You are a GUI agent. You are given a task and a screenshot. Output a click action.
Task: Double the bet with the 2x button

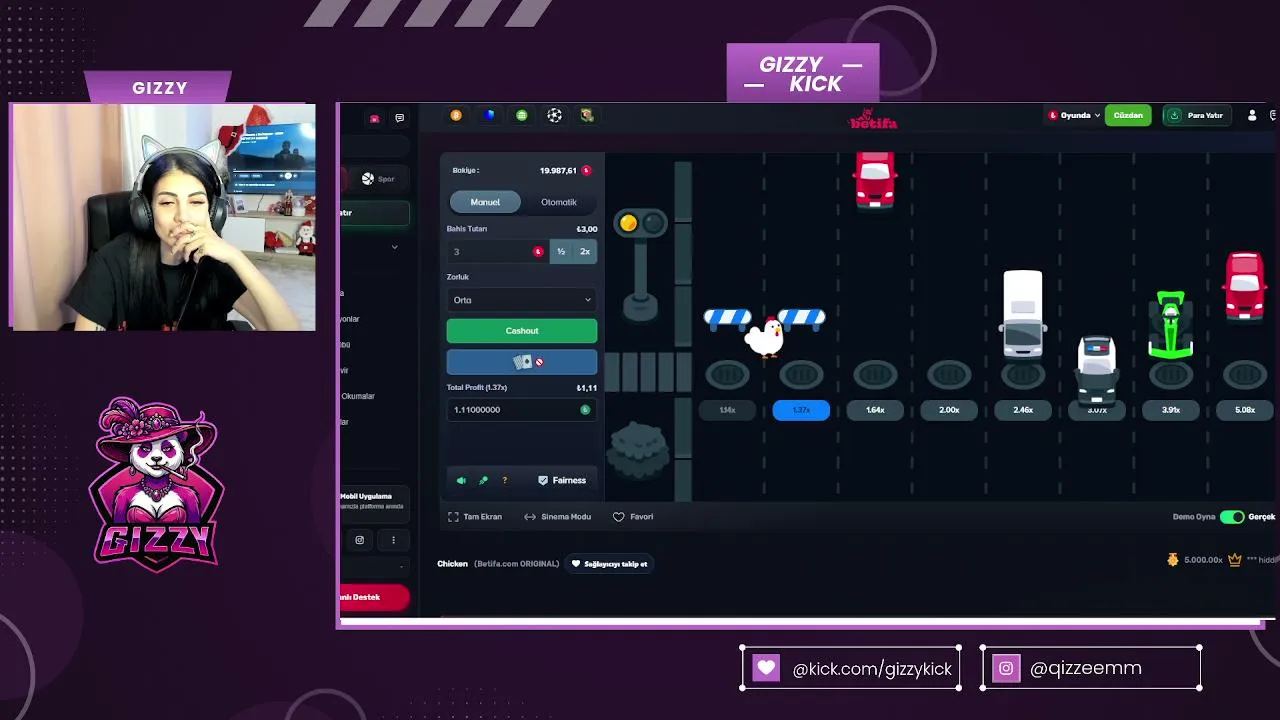pos(585,252)
